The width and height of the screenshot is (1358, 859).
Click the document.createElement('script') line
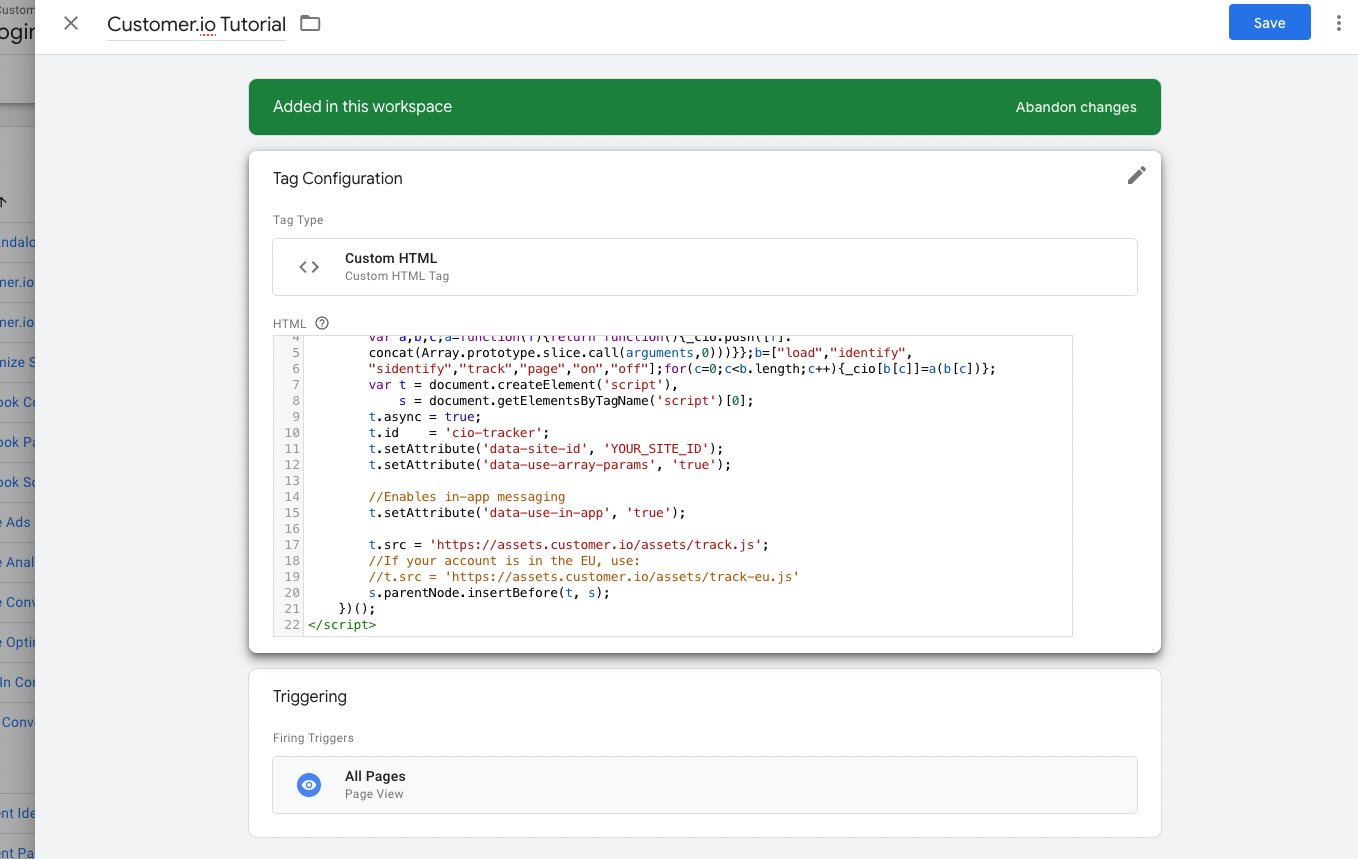pyautogui.click(x=524, y=385)
